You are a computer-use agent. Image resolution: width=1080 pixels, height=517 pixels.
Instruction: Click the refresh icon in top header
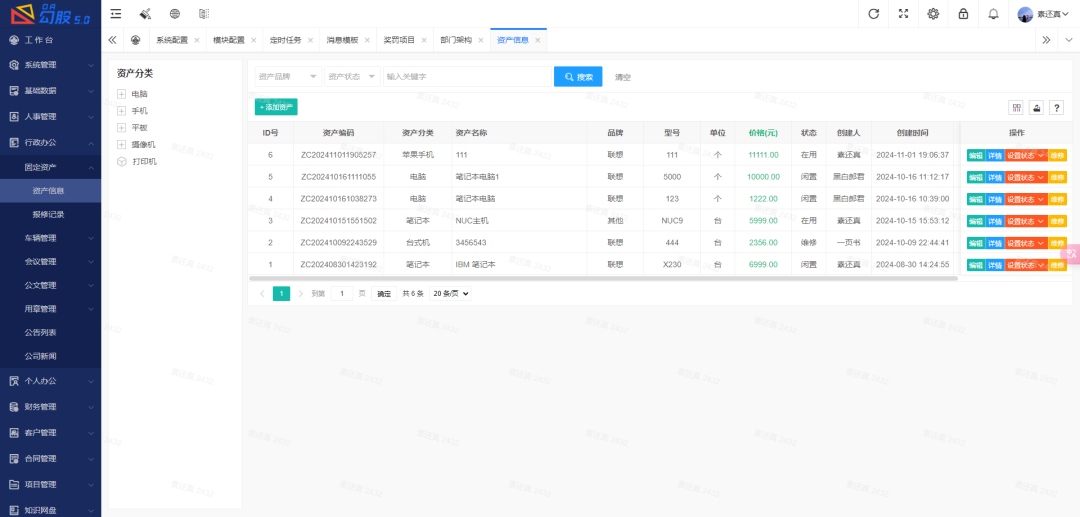click(873, 14)
